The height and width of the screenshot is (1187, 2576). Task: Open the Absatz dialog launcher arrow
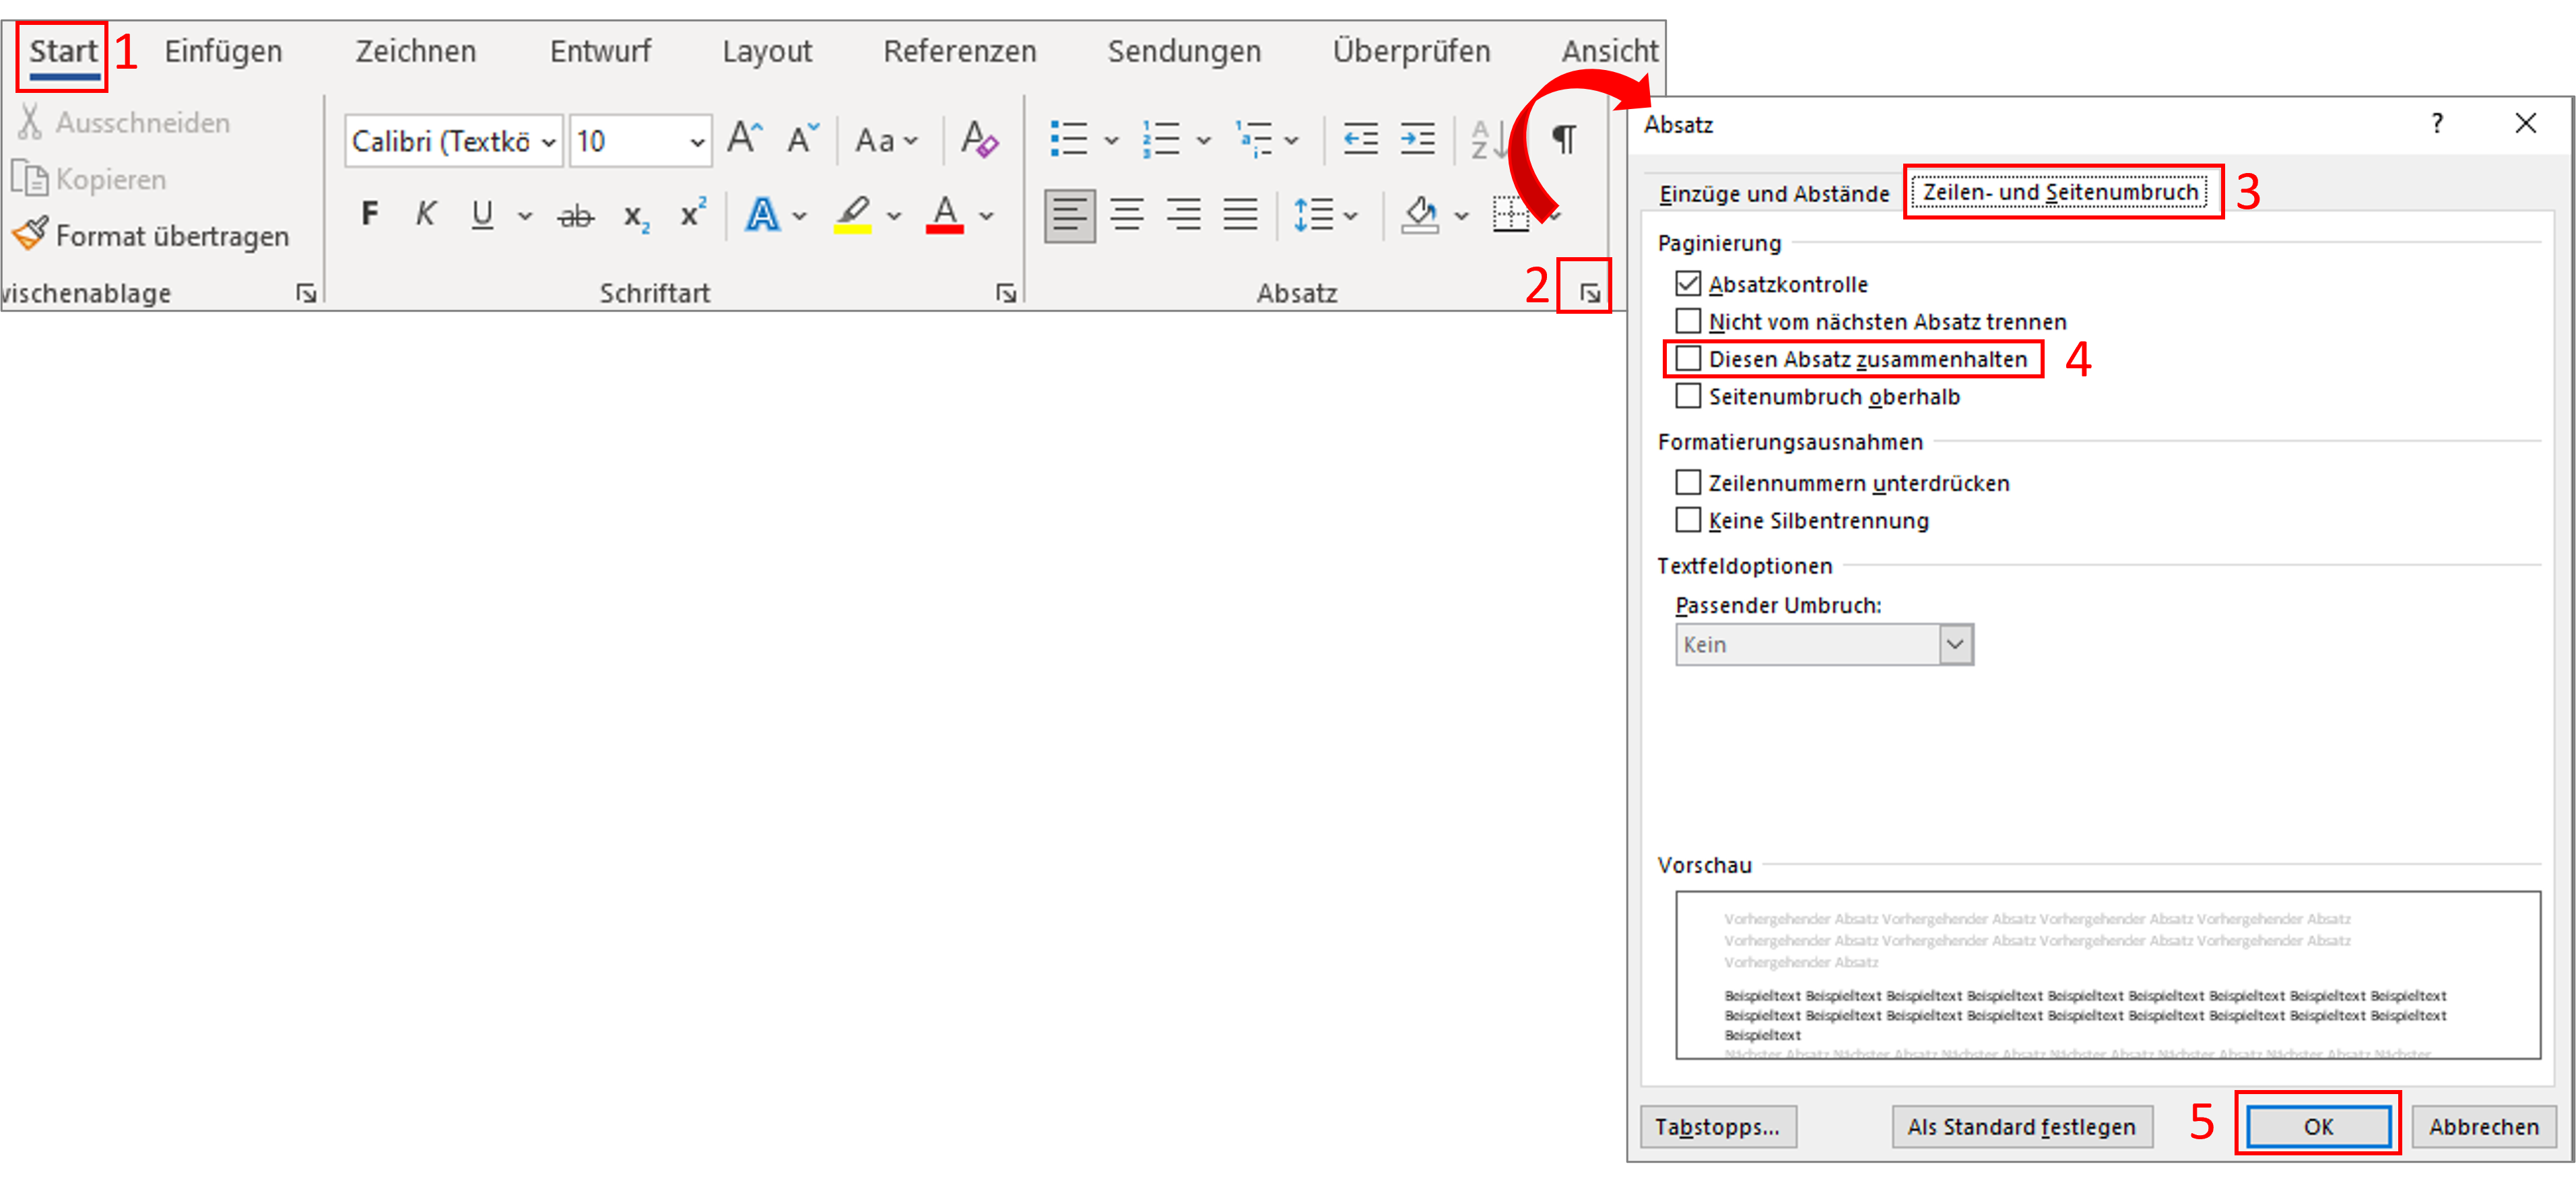coord(1590,293)
